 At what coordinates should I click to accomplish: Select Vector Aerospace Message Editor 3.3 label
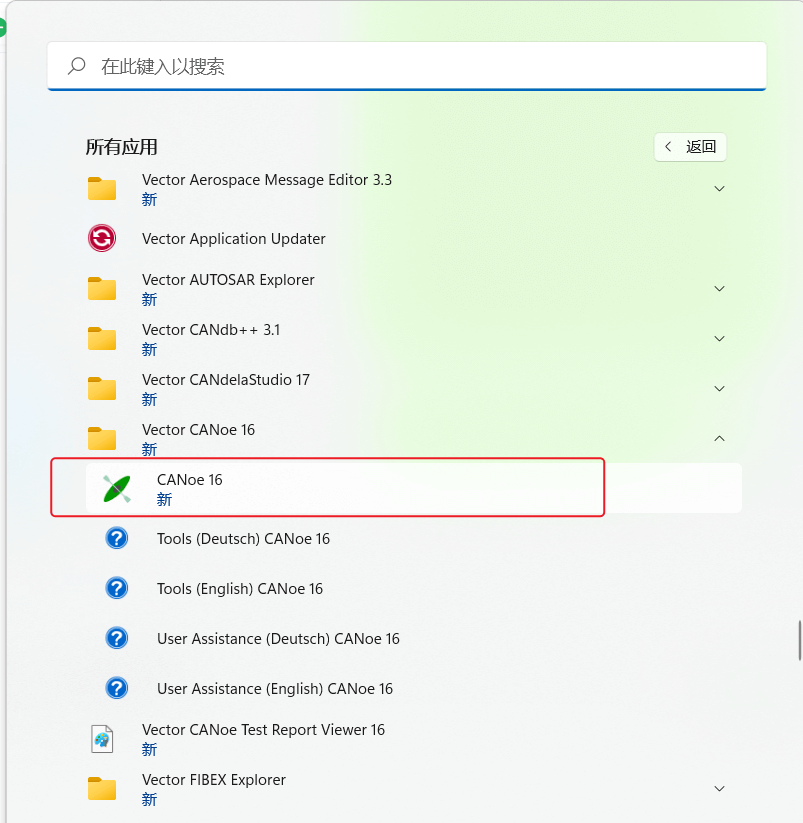[x=267, y=180]
